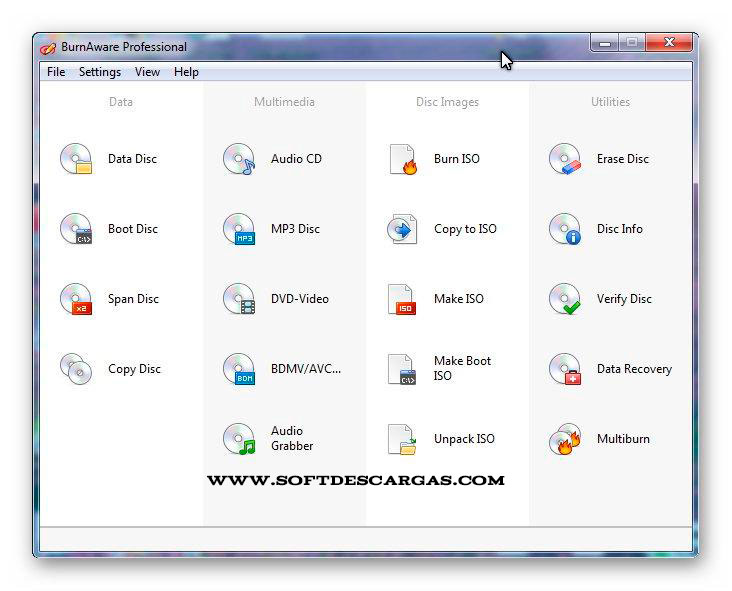Click the Audio CD music note icon
The image size is (732, 591).
(x=239, y=159)
